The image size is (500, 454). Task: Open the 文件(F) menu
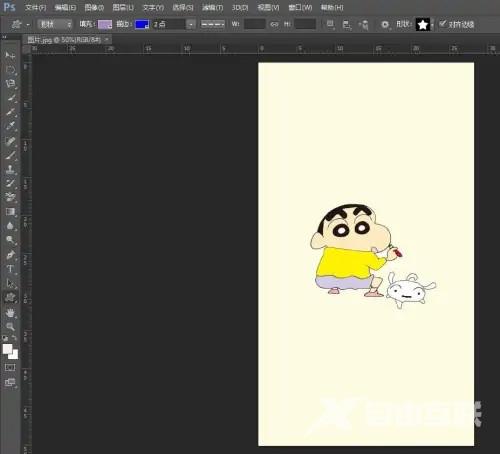35,7
